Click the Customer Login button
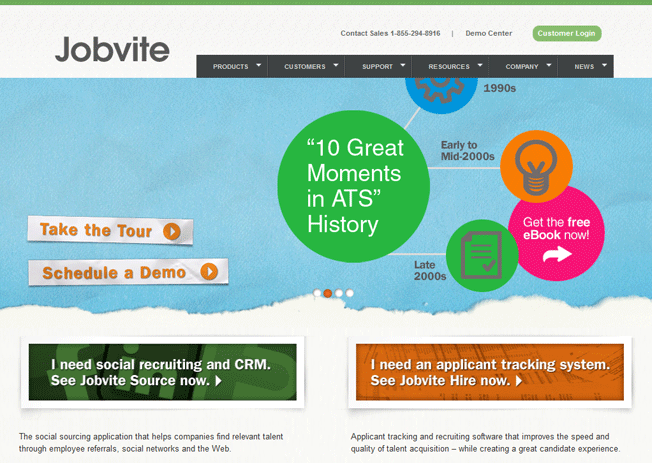 click(x=567, y=33)
